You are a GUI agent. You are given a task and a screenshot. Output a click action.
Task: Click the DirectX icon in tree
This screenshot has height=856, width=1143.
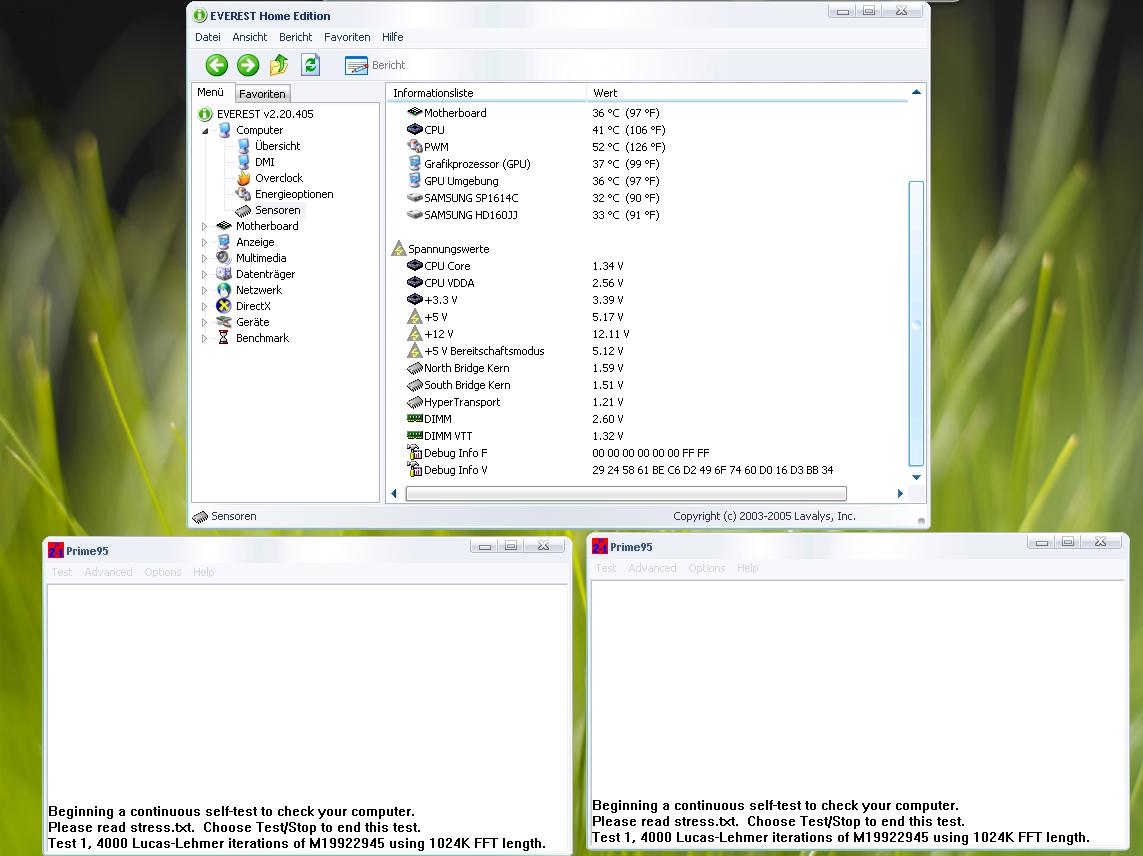coord(224,306)
